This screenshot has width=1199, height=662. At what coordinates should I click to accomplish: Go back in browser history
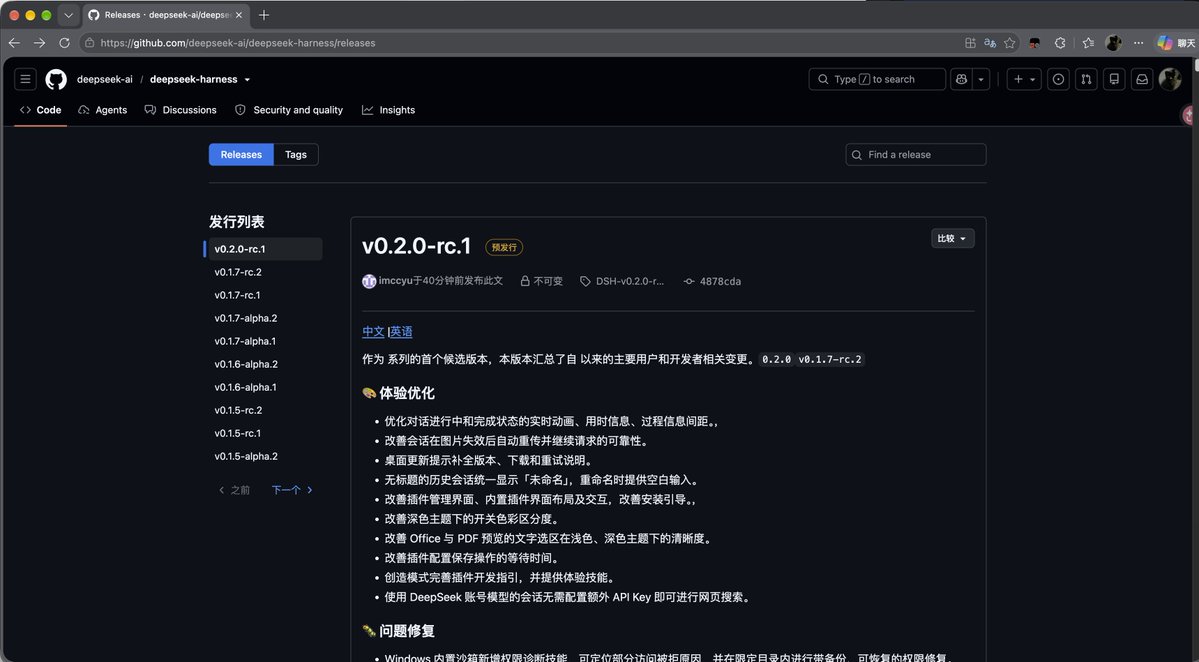coord(14,43)
